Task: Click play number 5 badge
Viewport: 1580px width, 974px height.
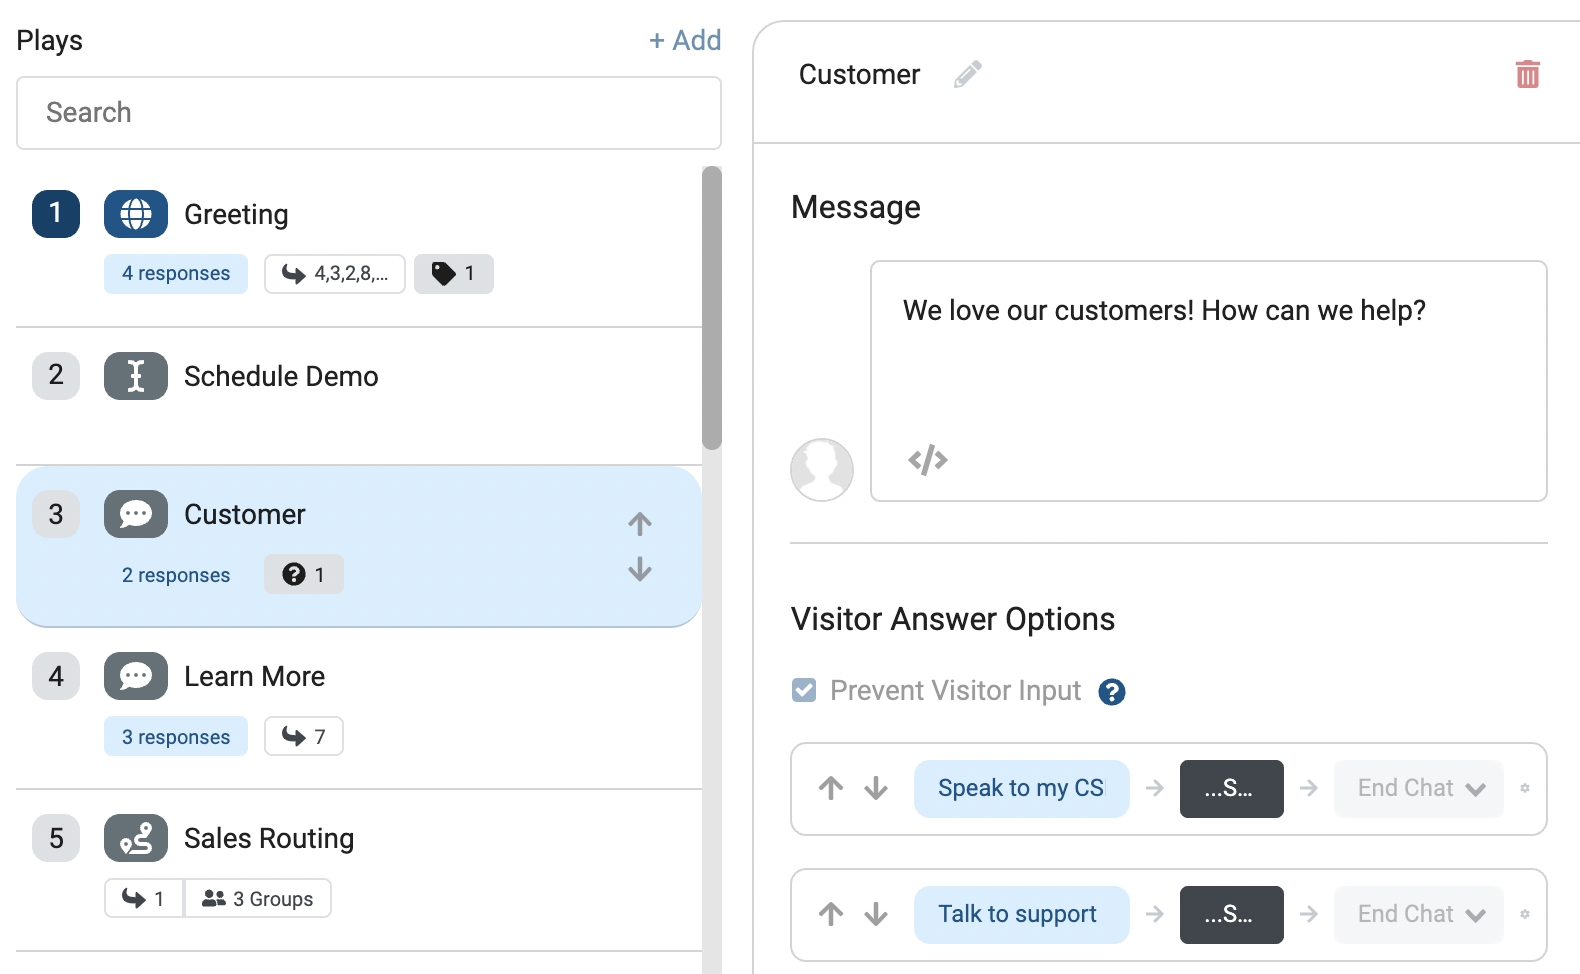Action: click(56, 838)
